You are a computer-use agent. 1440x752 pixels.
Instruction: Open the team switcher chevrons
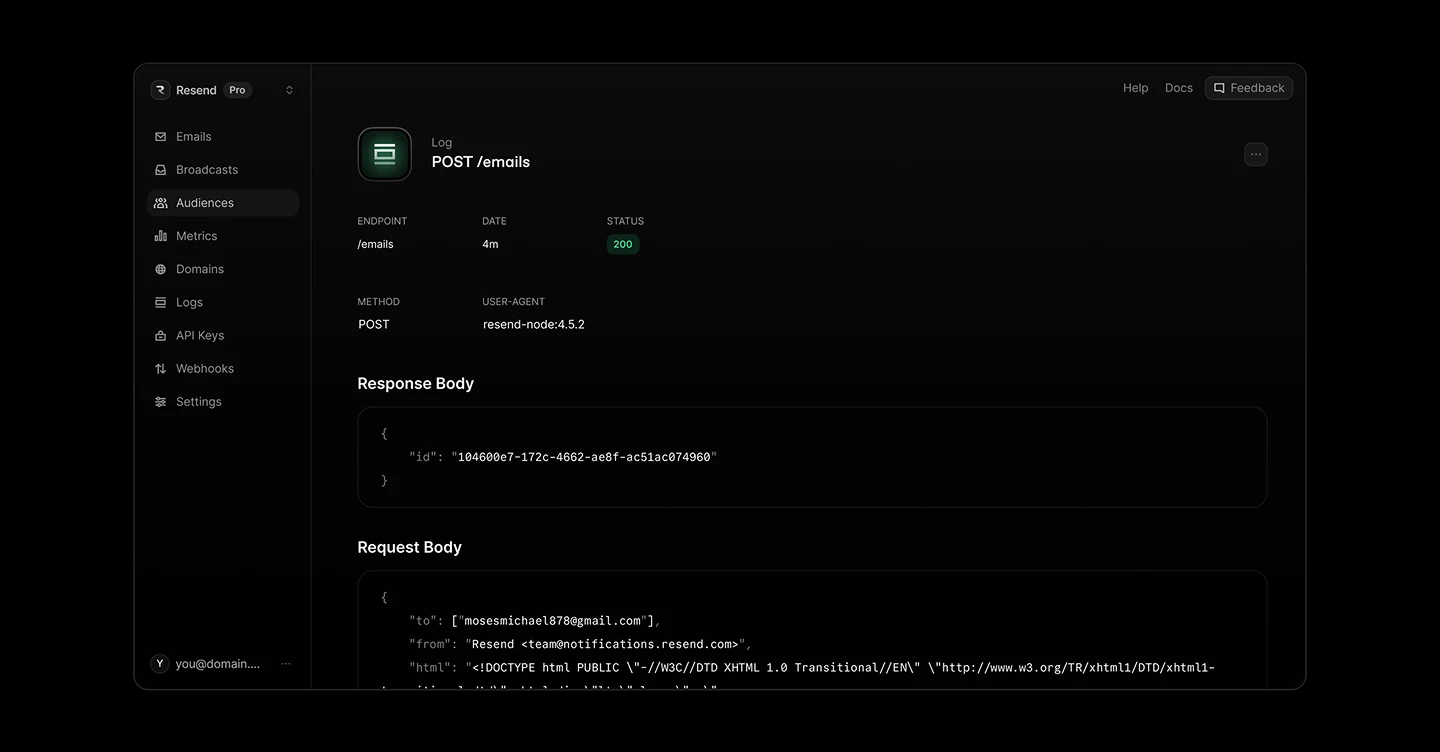click(x=289, y=90)
